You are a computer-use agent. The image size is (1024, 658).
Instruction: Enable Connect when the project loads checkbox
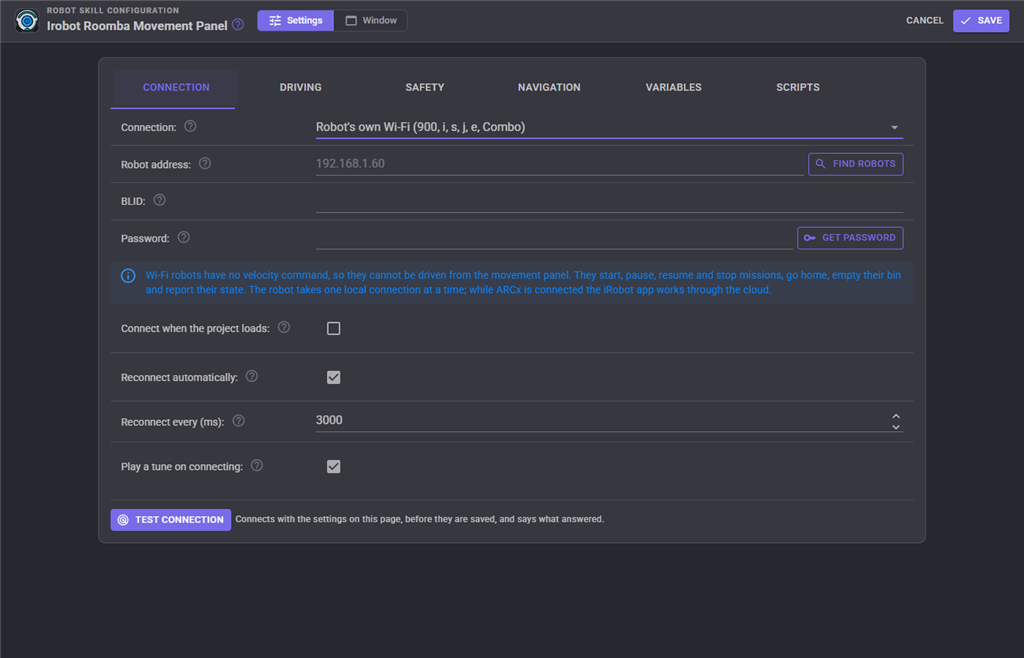[334, 328]
